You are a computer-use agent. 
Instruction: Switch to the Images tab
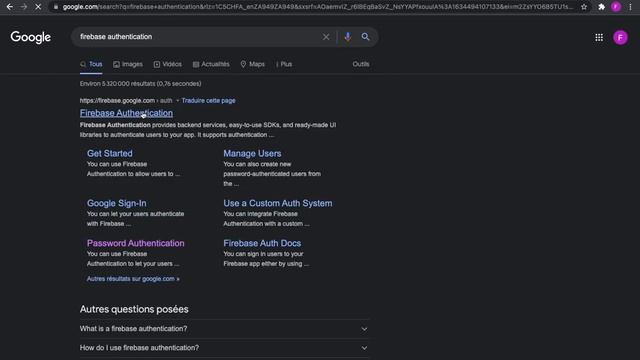click(x=128, y=64)
